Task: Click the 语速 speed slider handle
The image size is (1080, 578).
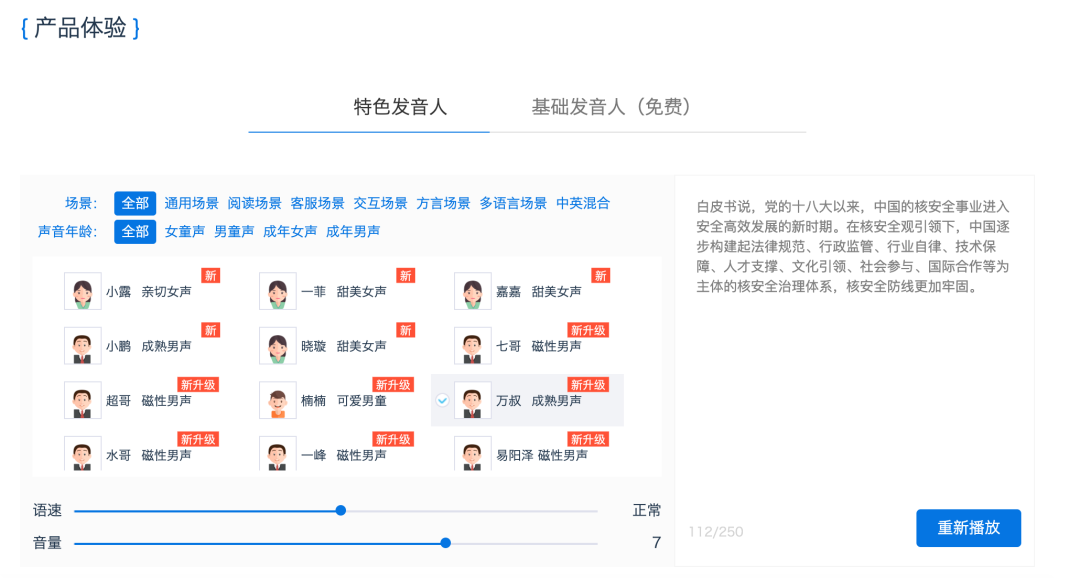Action: click(341, 510)
